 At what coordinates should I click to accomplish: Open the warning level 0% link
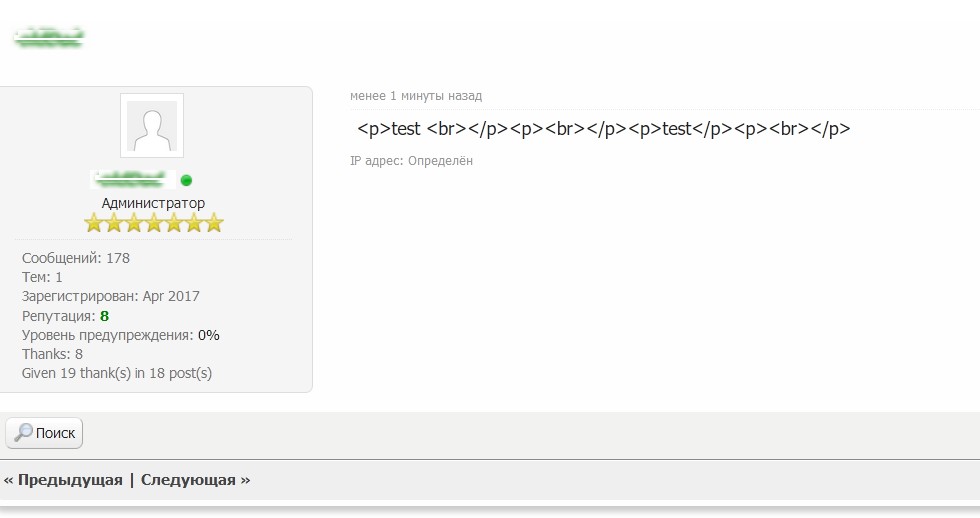(x=208, y=335)
